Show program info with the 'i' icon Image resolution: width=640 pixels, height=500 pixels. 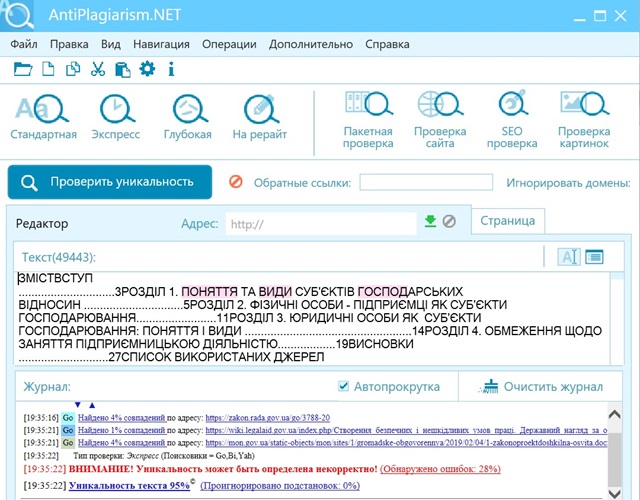[171, 69]
